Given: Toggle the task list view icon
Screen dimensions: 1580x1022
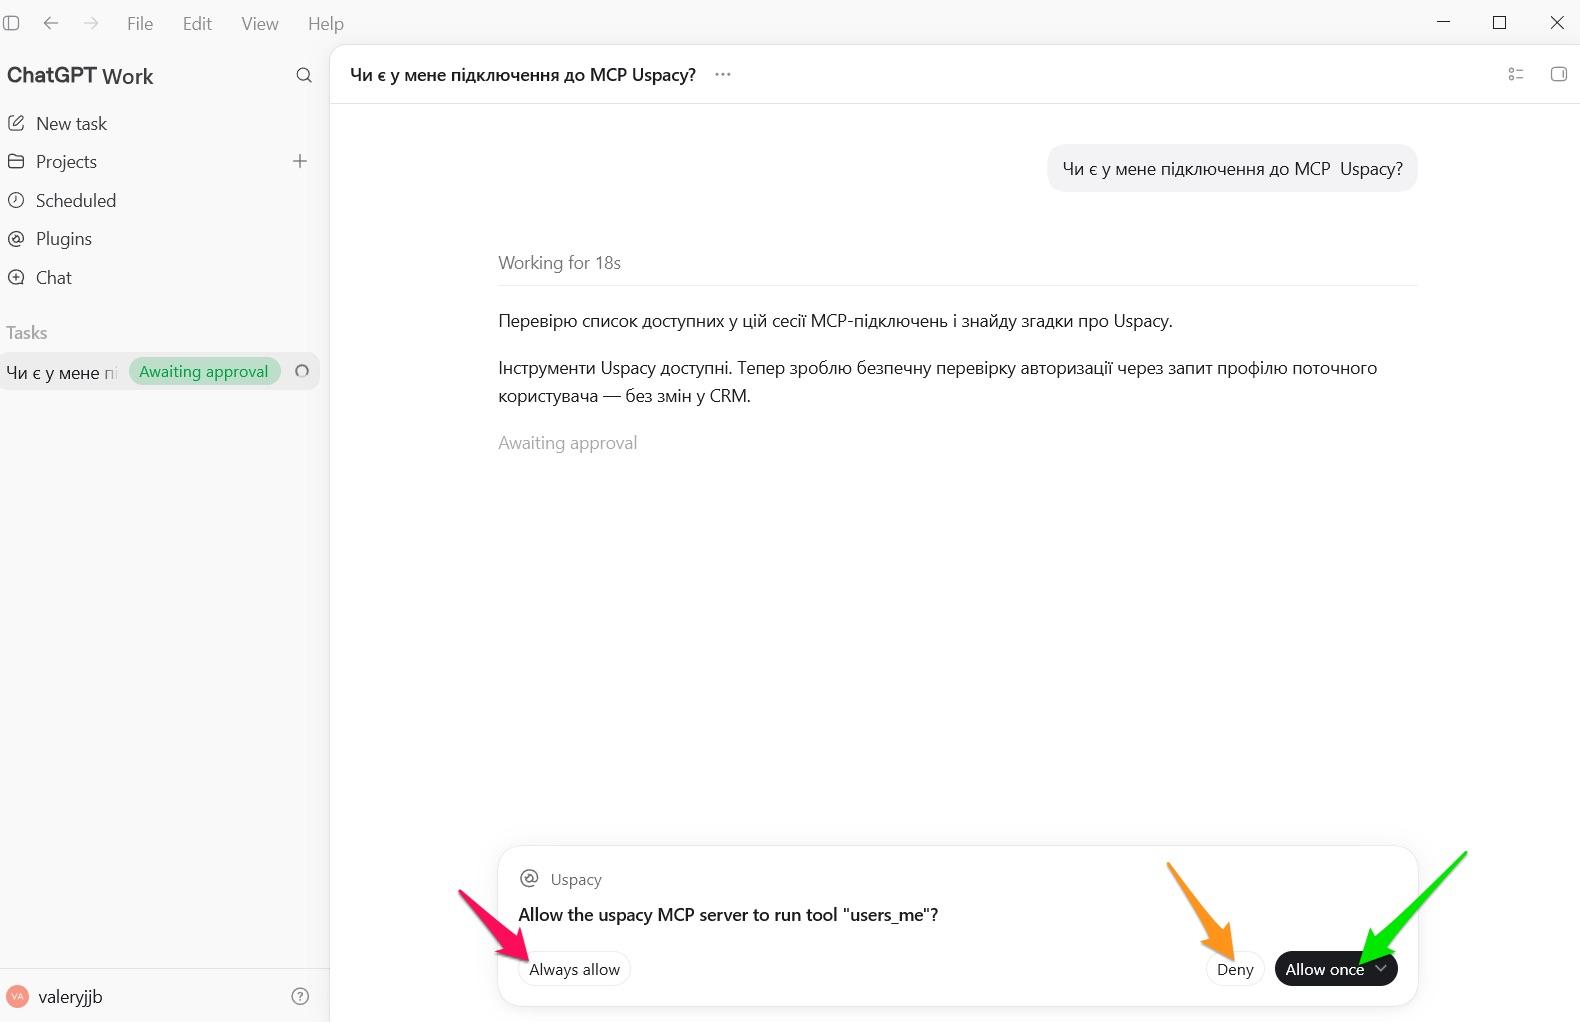Looking at the screenshot, I should (x=1516, y=74).
